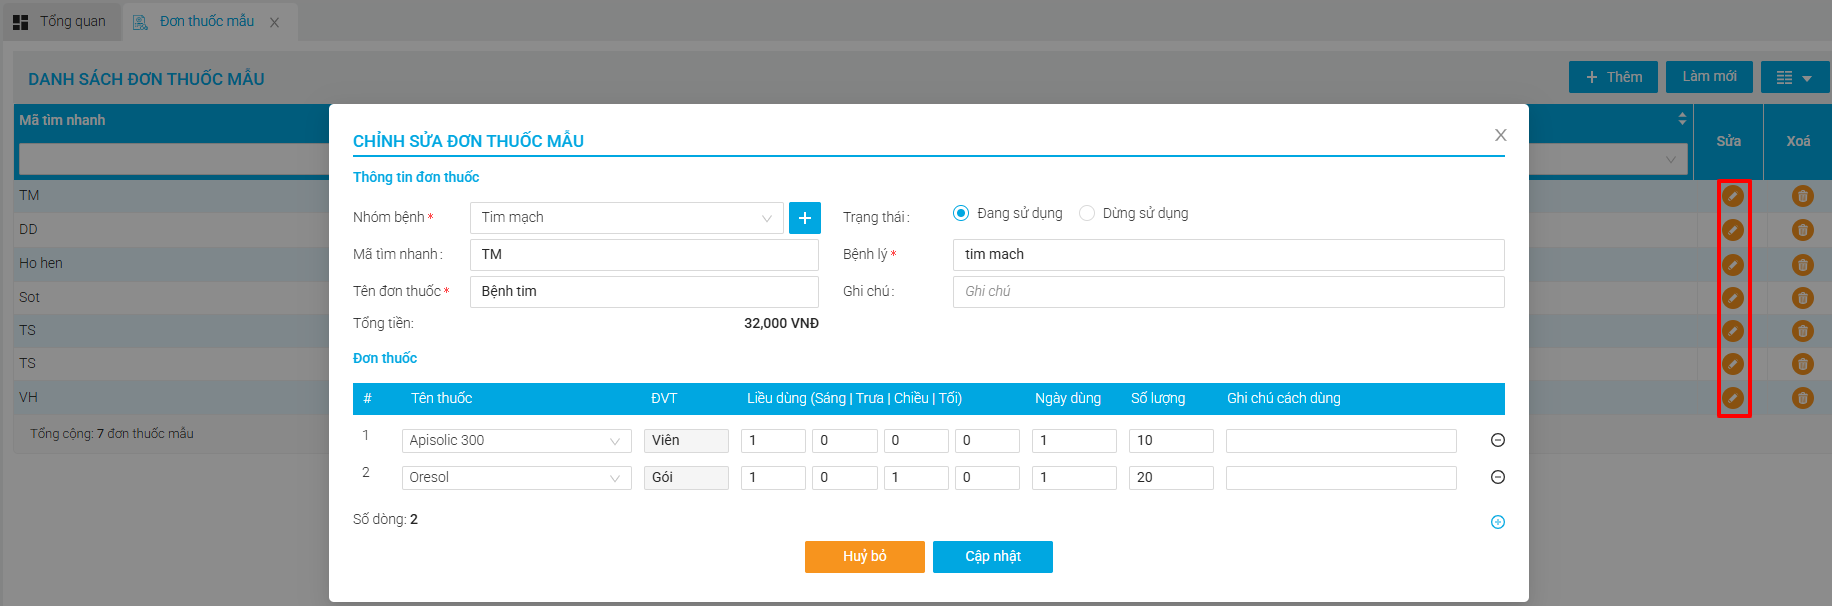Click the 32,000 VNĐ total amount

pos(781,324)
